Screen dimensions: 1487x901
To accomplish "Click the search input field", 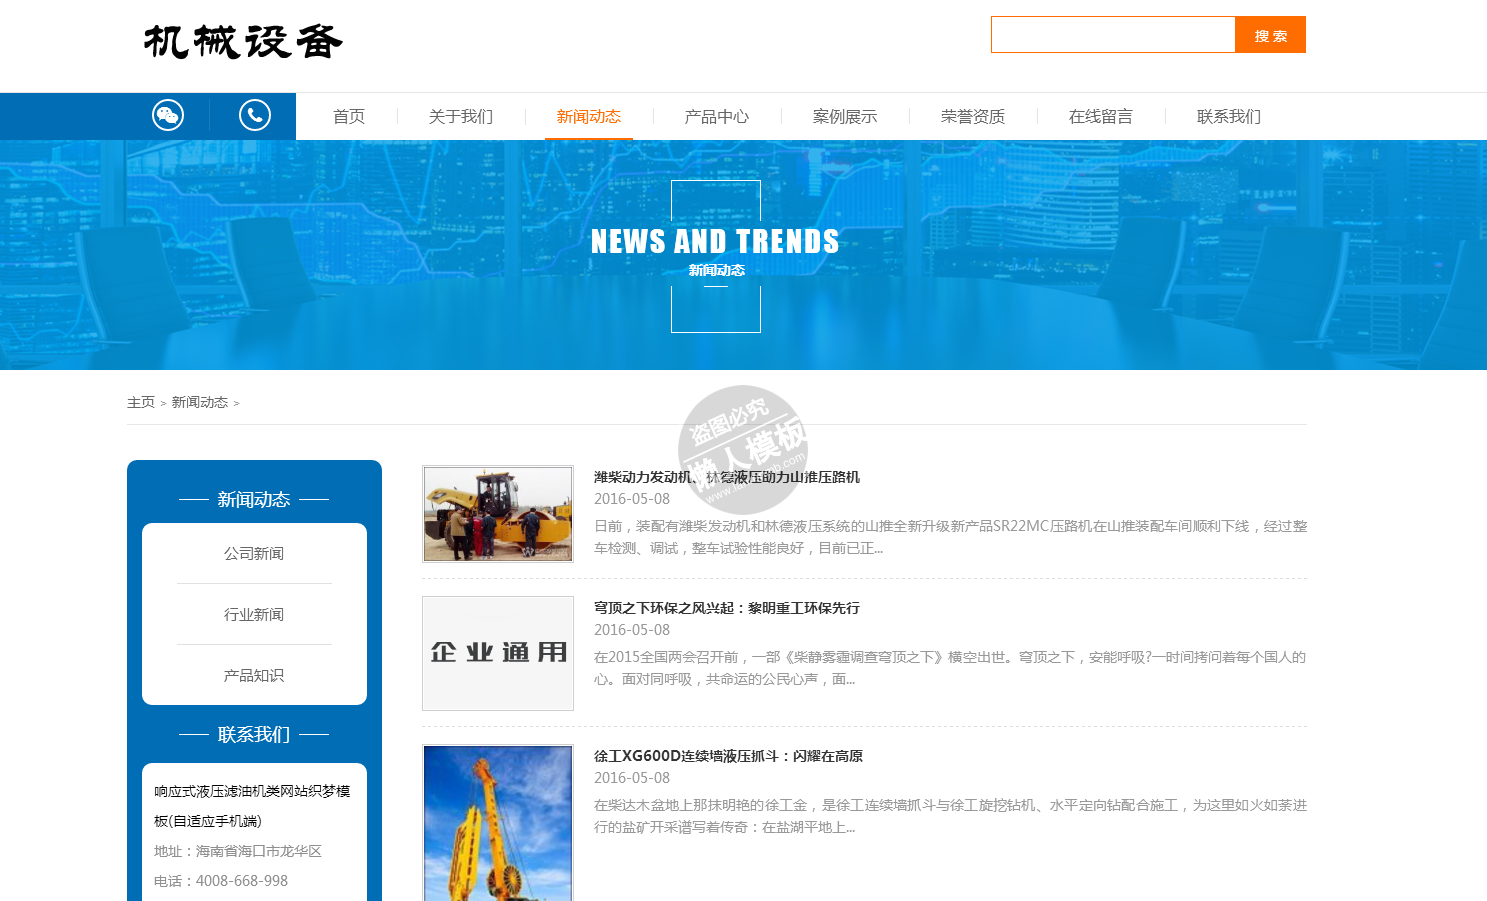I will 1112,35.
